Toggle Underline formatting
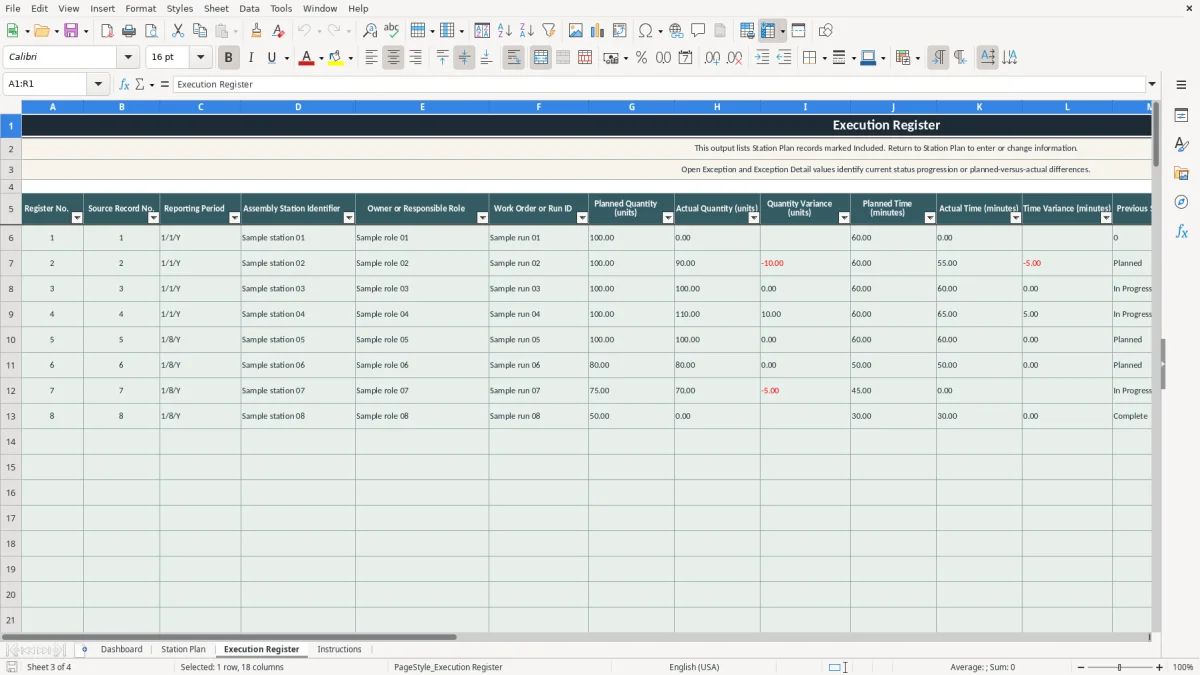This screenshot has height=675, width=1200. [x=271, y=58]
